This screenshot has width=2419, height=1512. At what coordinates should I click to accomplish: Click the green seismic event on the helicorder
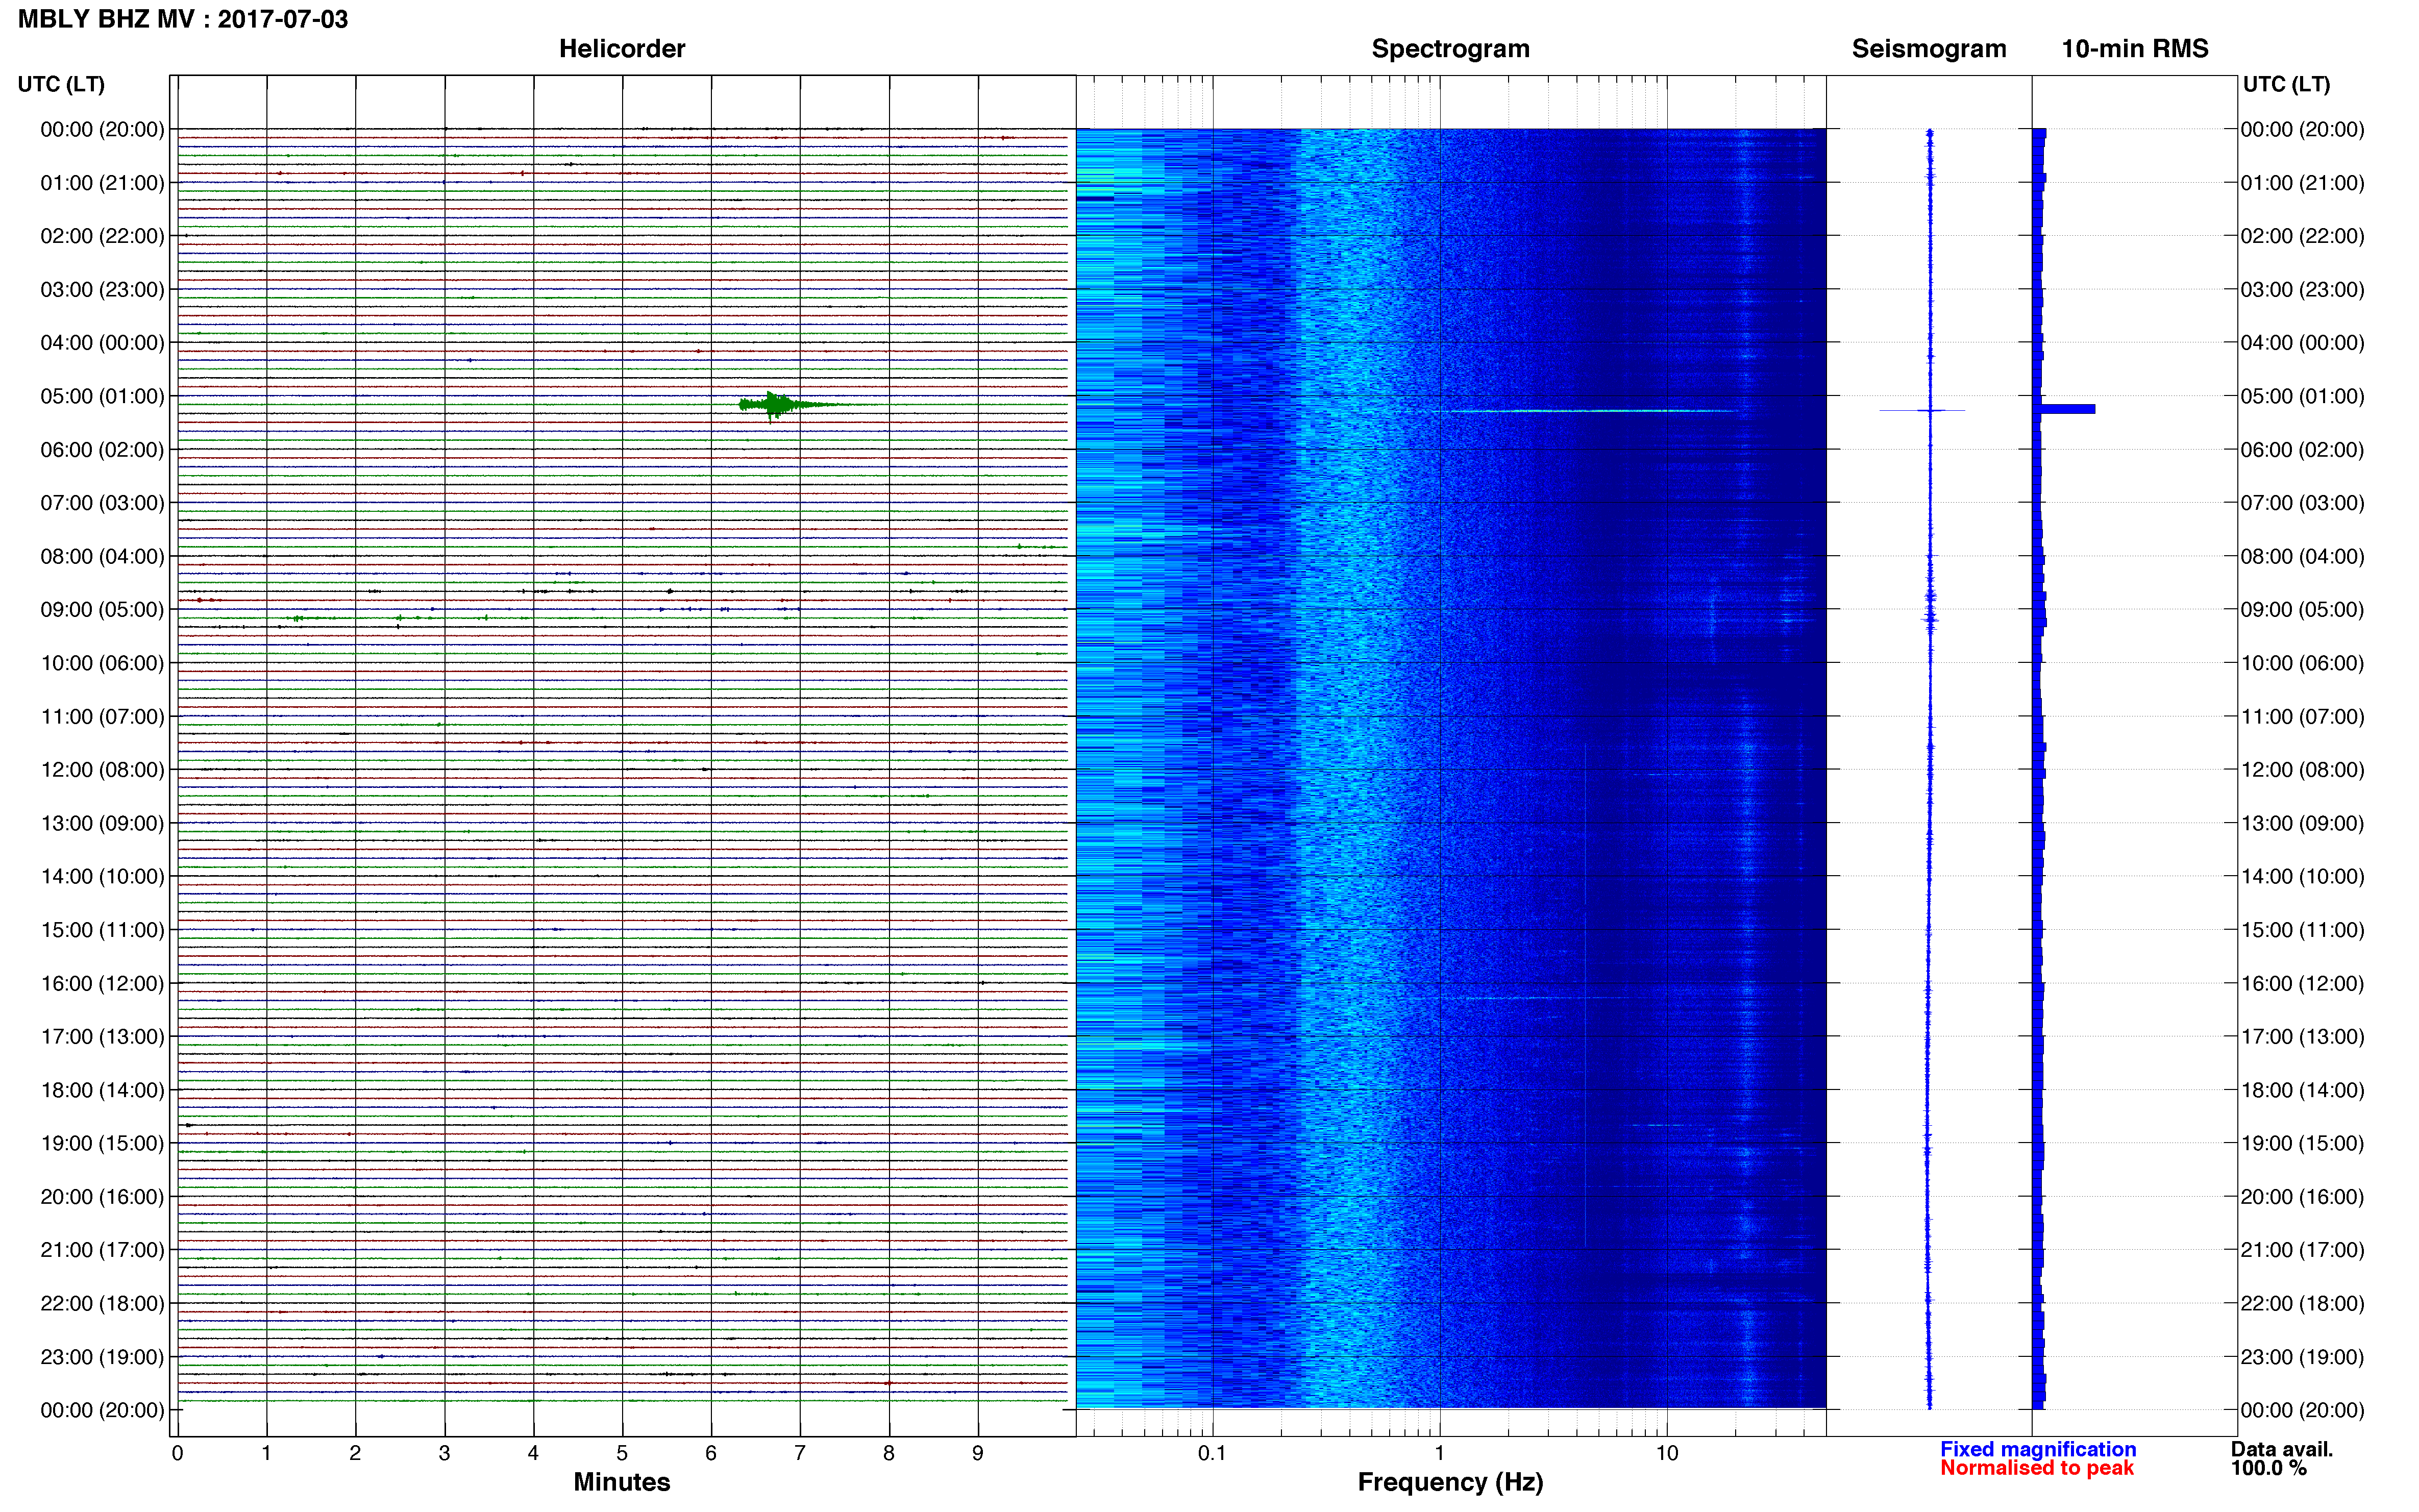tap(790, 405)
